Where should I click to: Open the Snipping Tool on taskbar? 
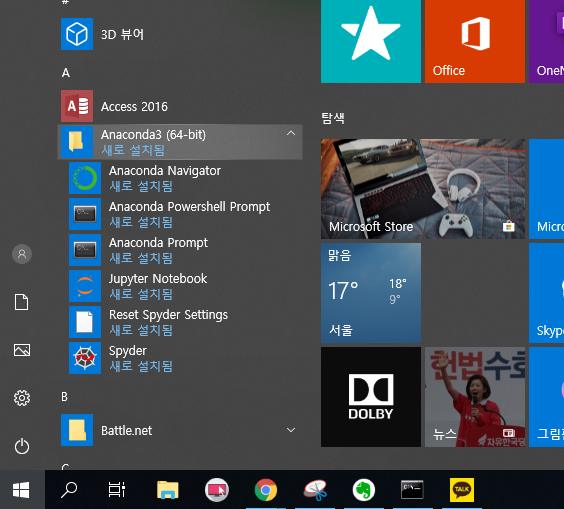(x=315, y=490)
